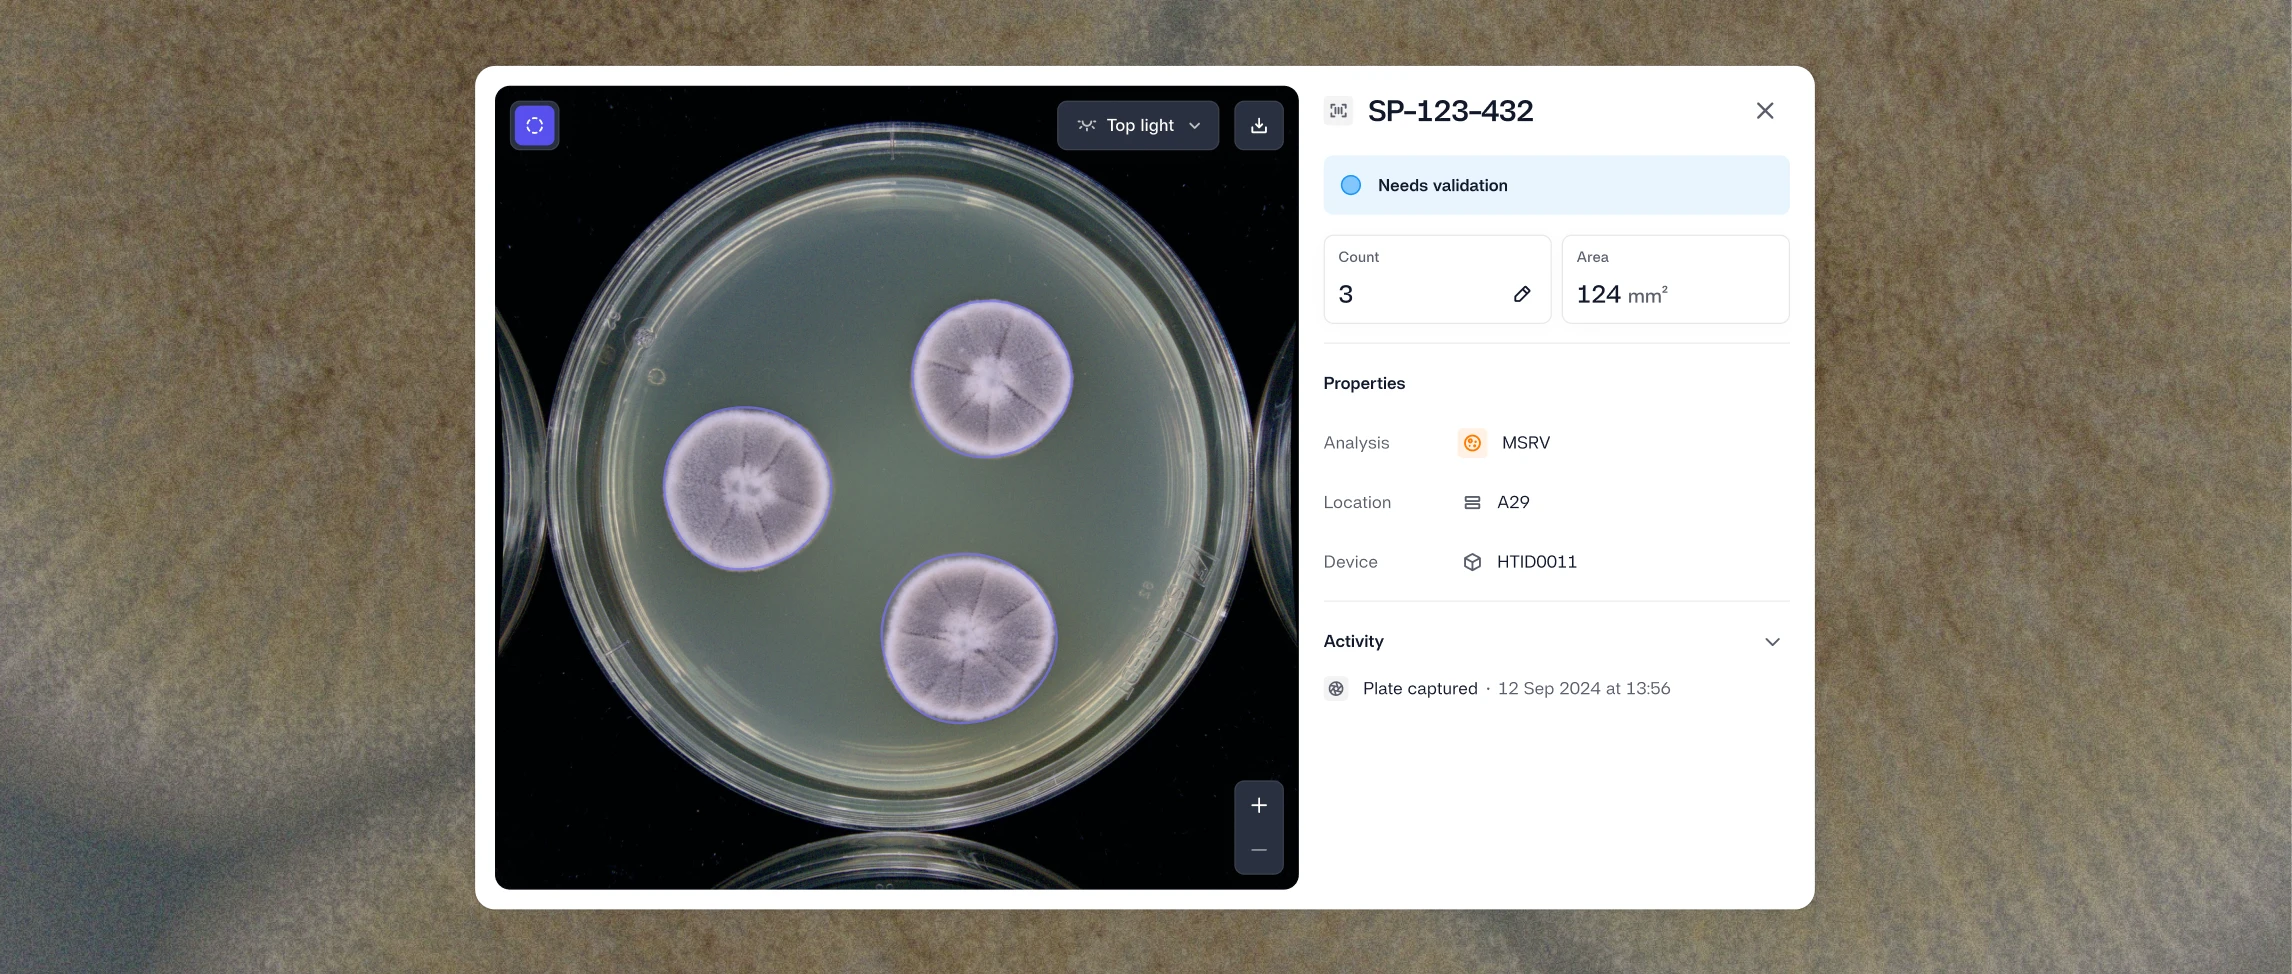The image size is (2292, 974).
Task: Click the Properties heading
Action: point(1364,383)
